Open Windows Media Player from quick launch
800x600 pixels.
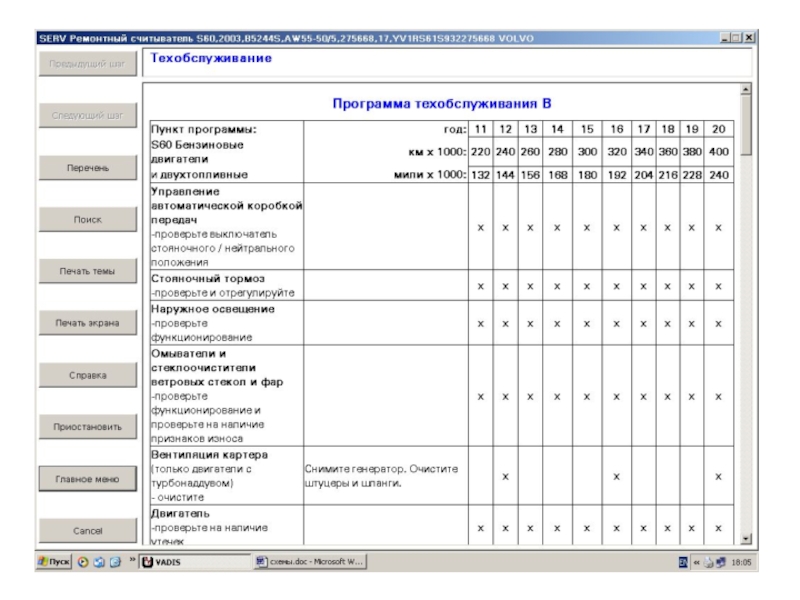pos(83,562)
